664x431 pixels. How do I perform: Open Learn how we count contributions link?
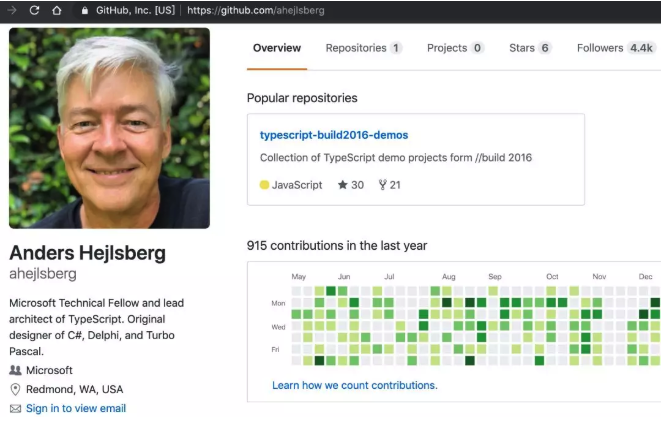[x=354, y=385]
